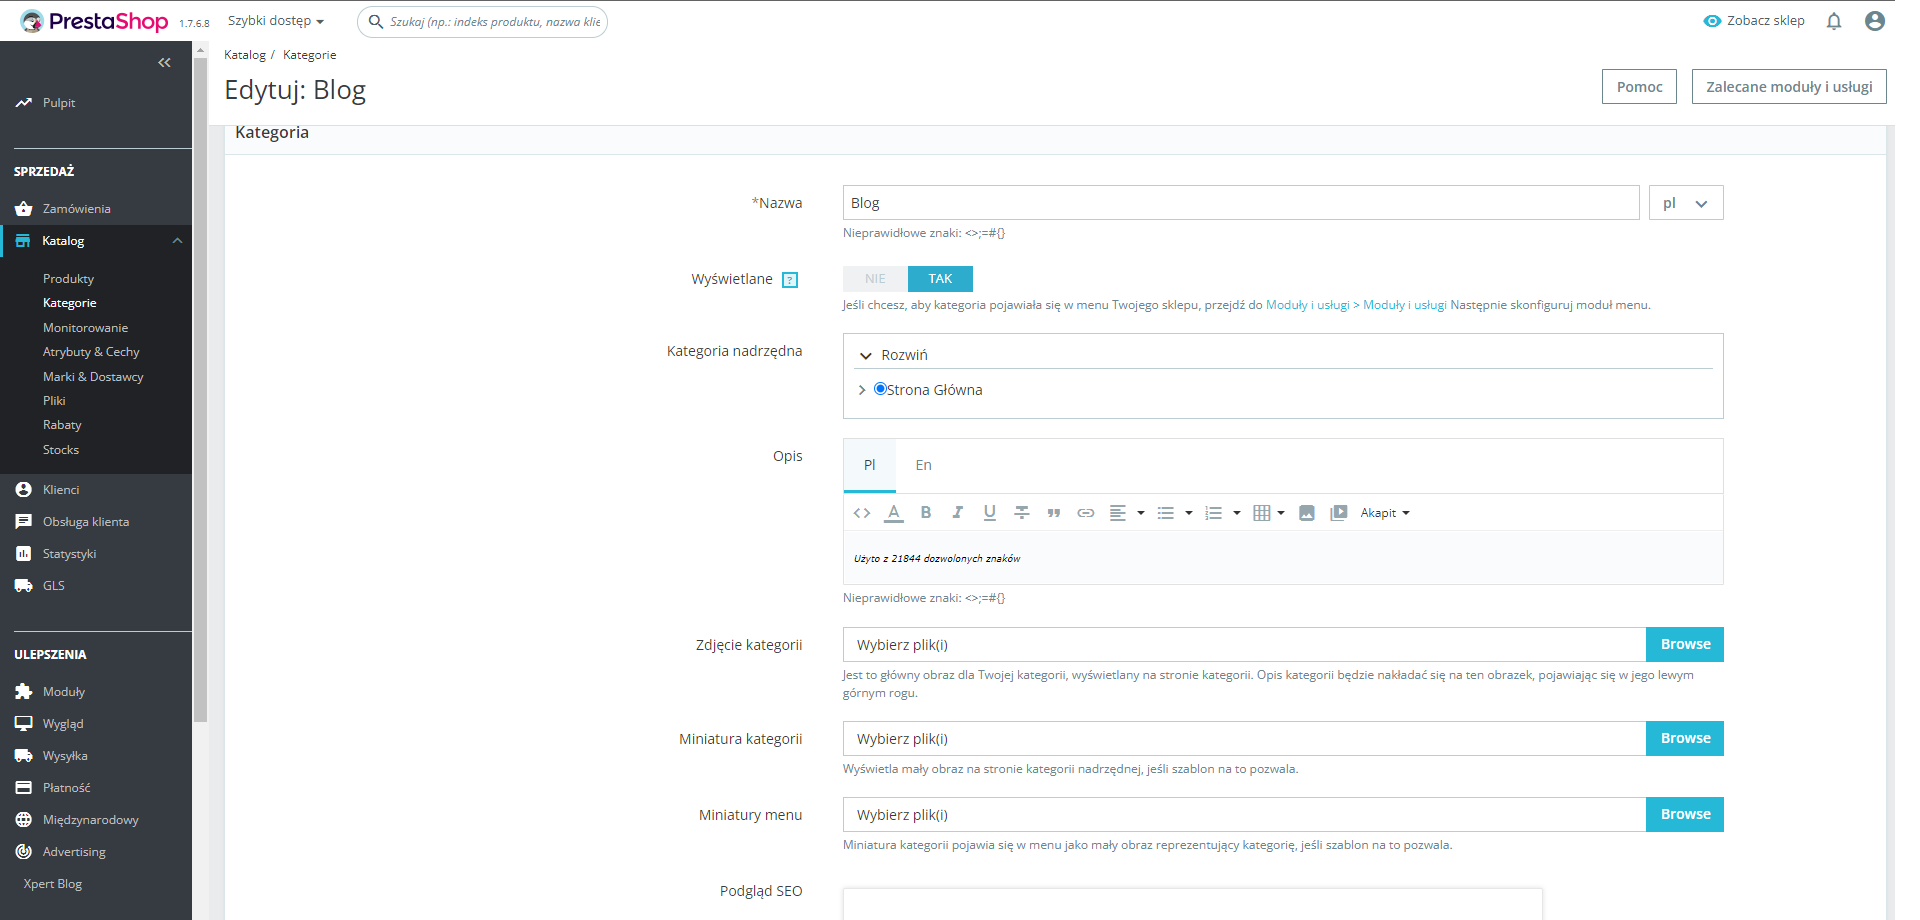This screenshot has height=920, width=1920.
Task: Insert a blockquote in description editor
Action: 1053,513
